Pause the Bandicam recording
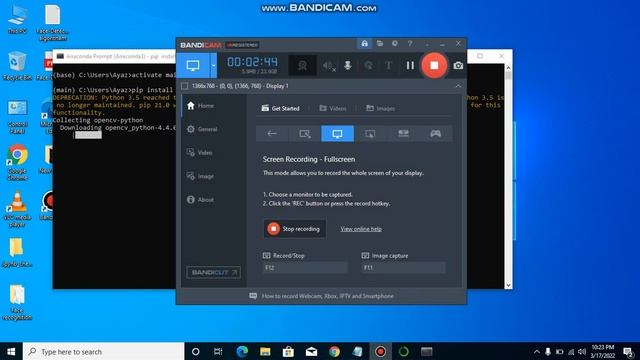This screenshot has height=360, width=640. [410, 65]
